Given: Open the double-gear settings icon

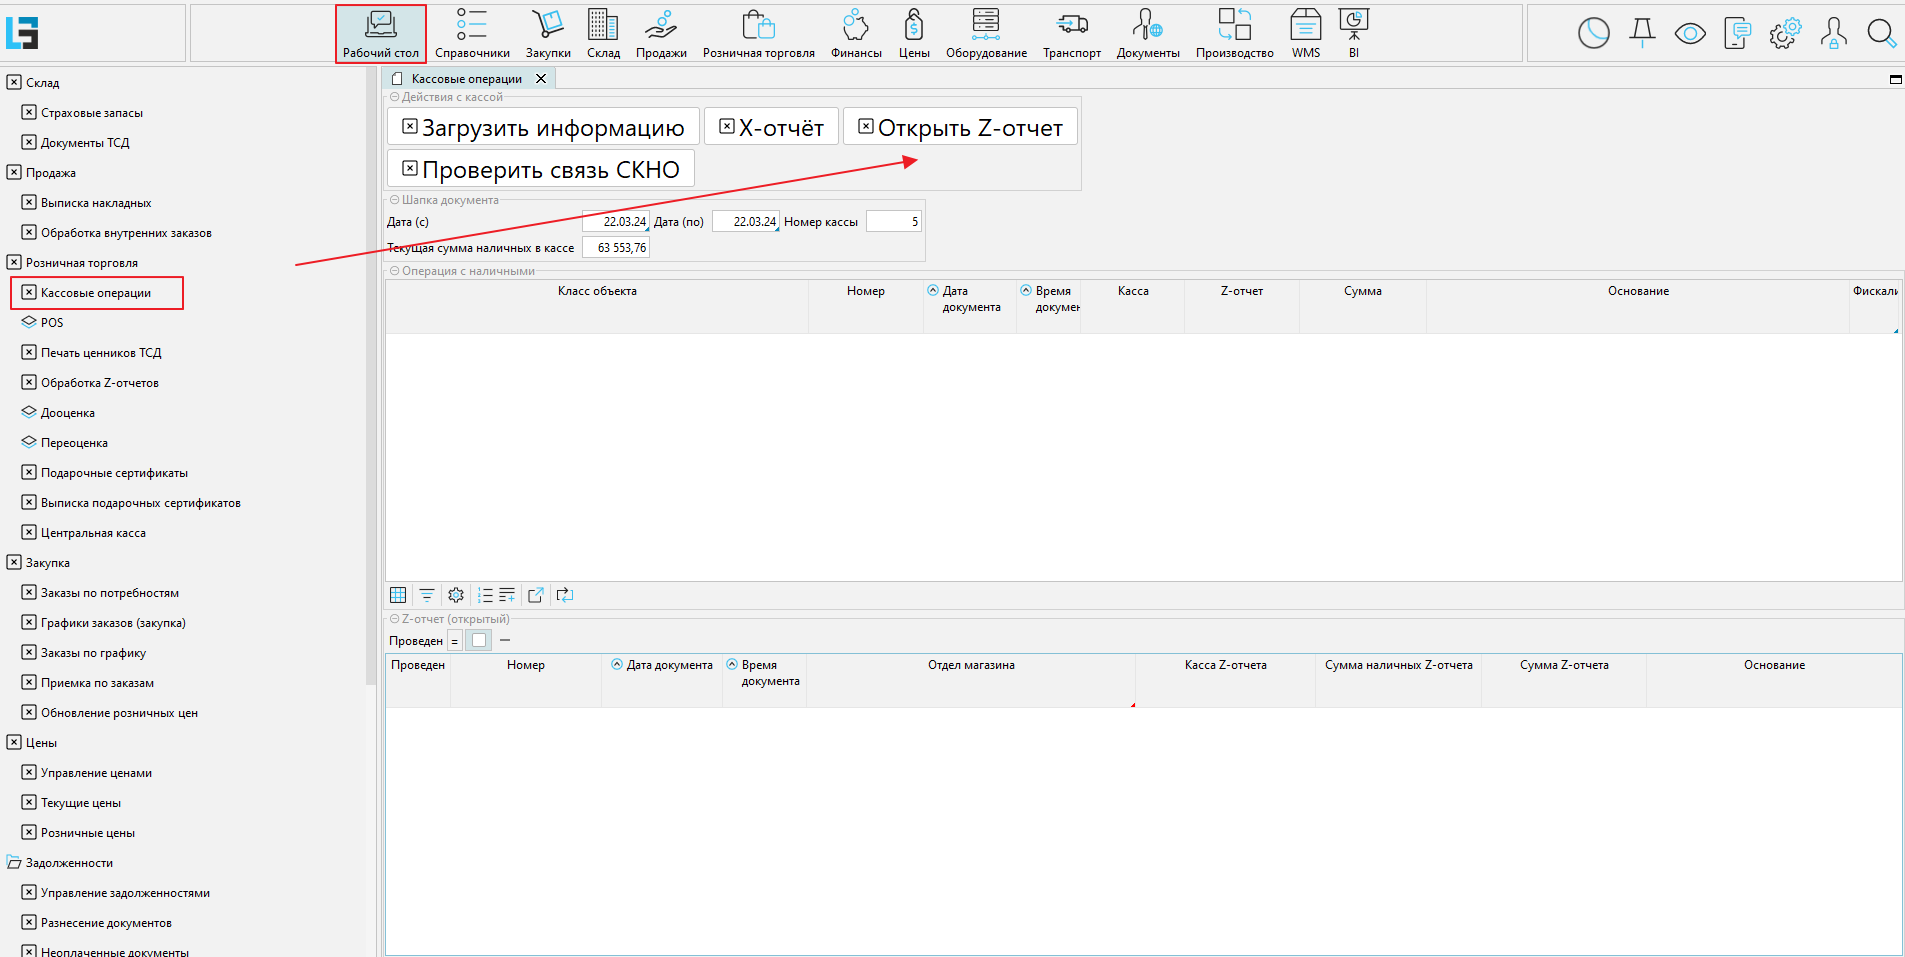Looking at the screenshot, I should [1785, 34].
